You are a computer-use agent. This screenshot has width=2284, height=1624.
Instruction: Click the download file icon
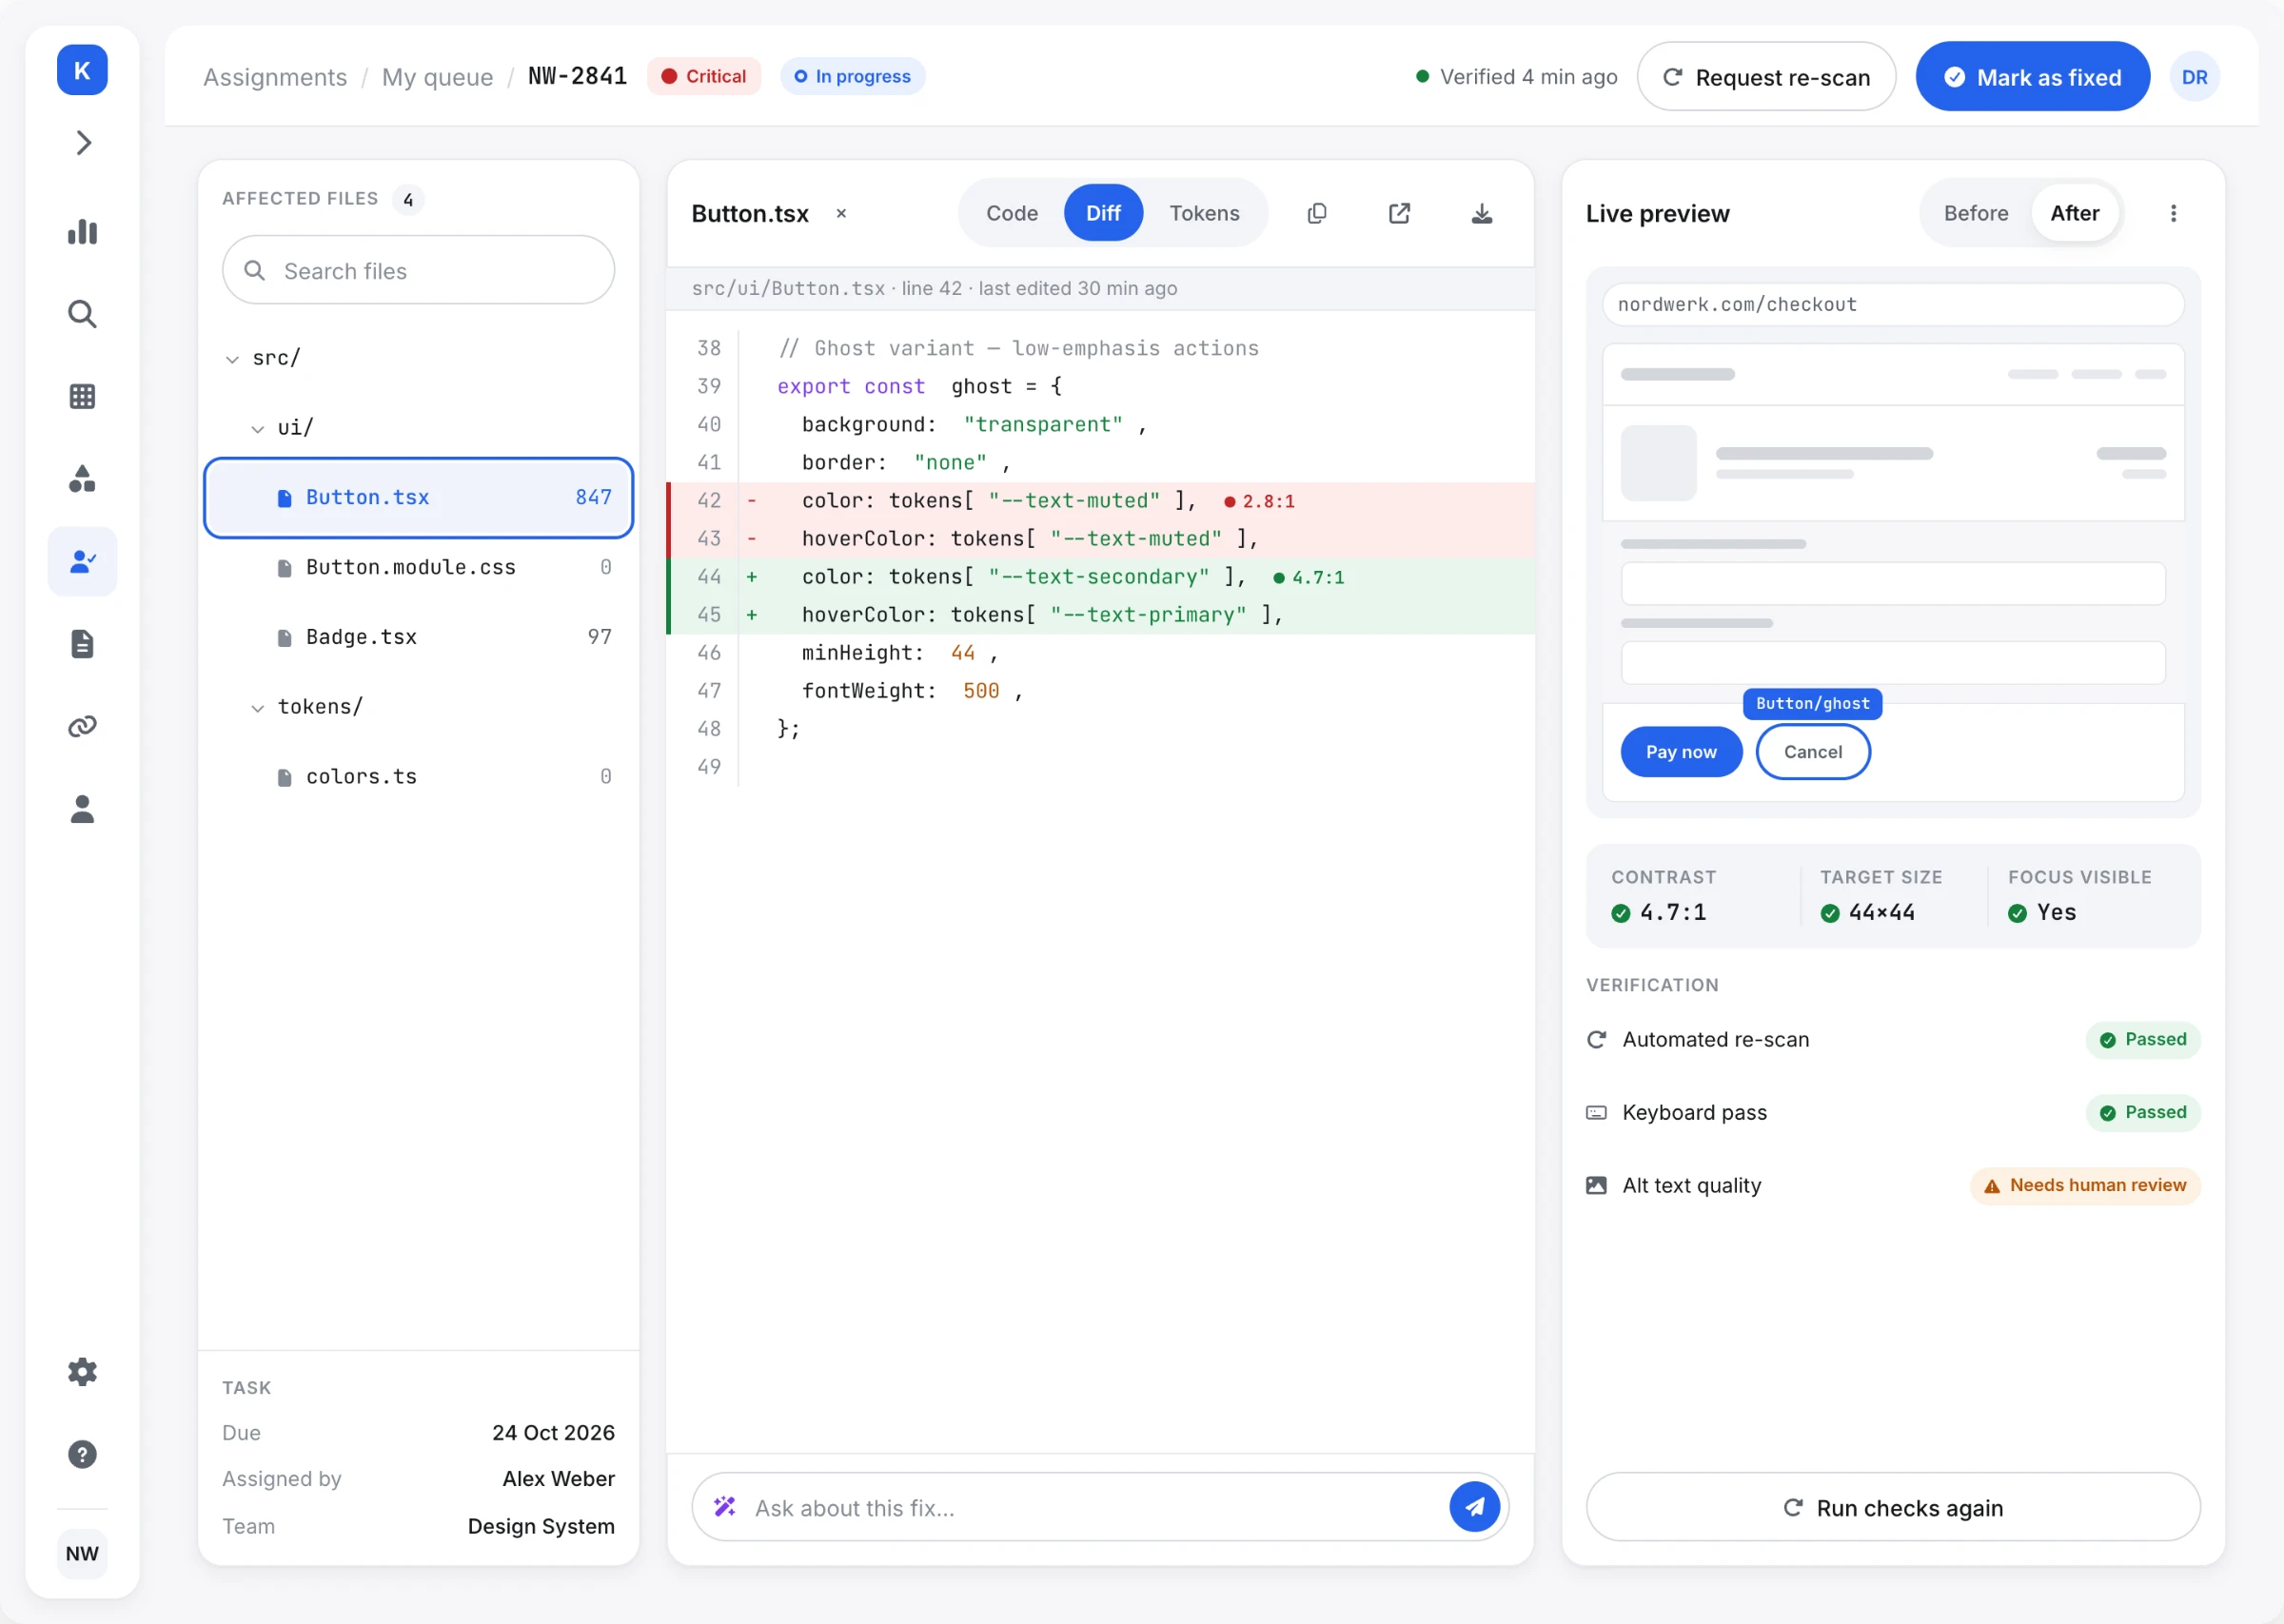(x=1482, y=213)
